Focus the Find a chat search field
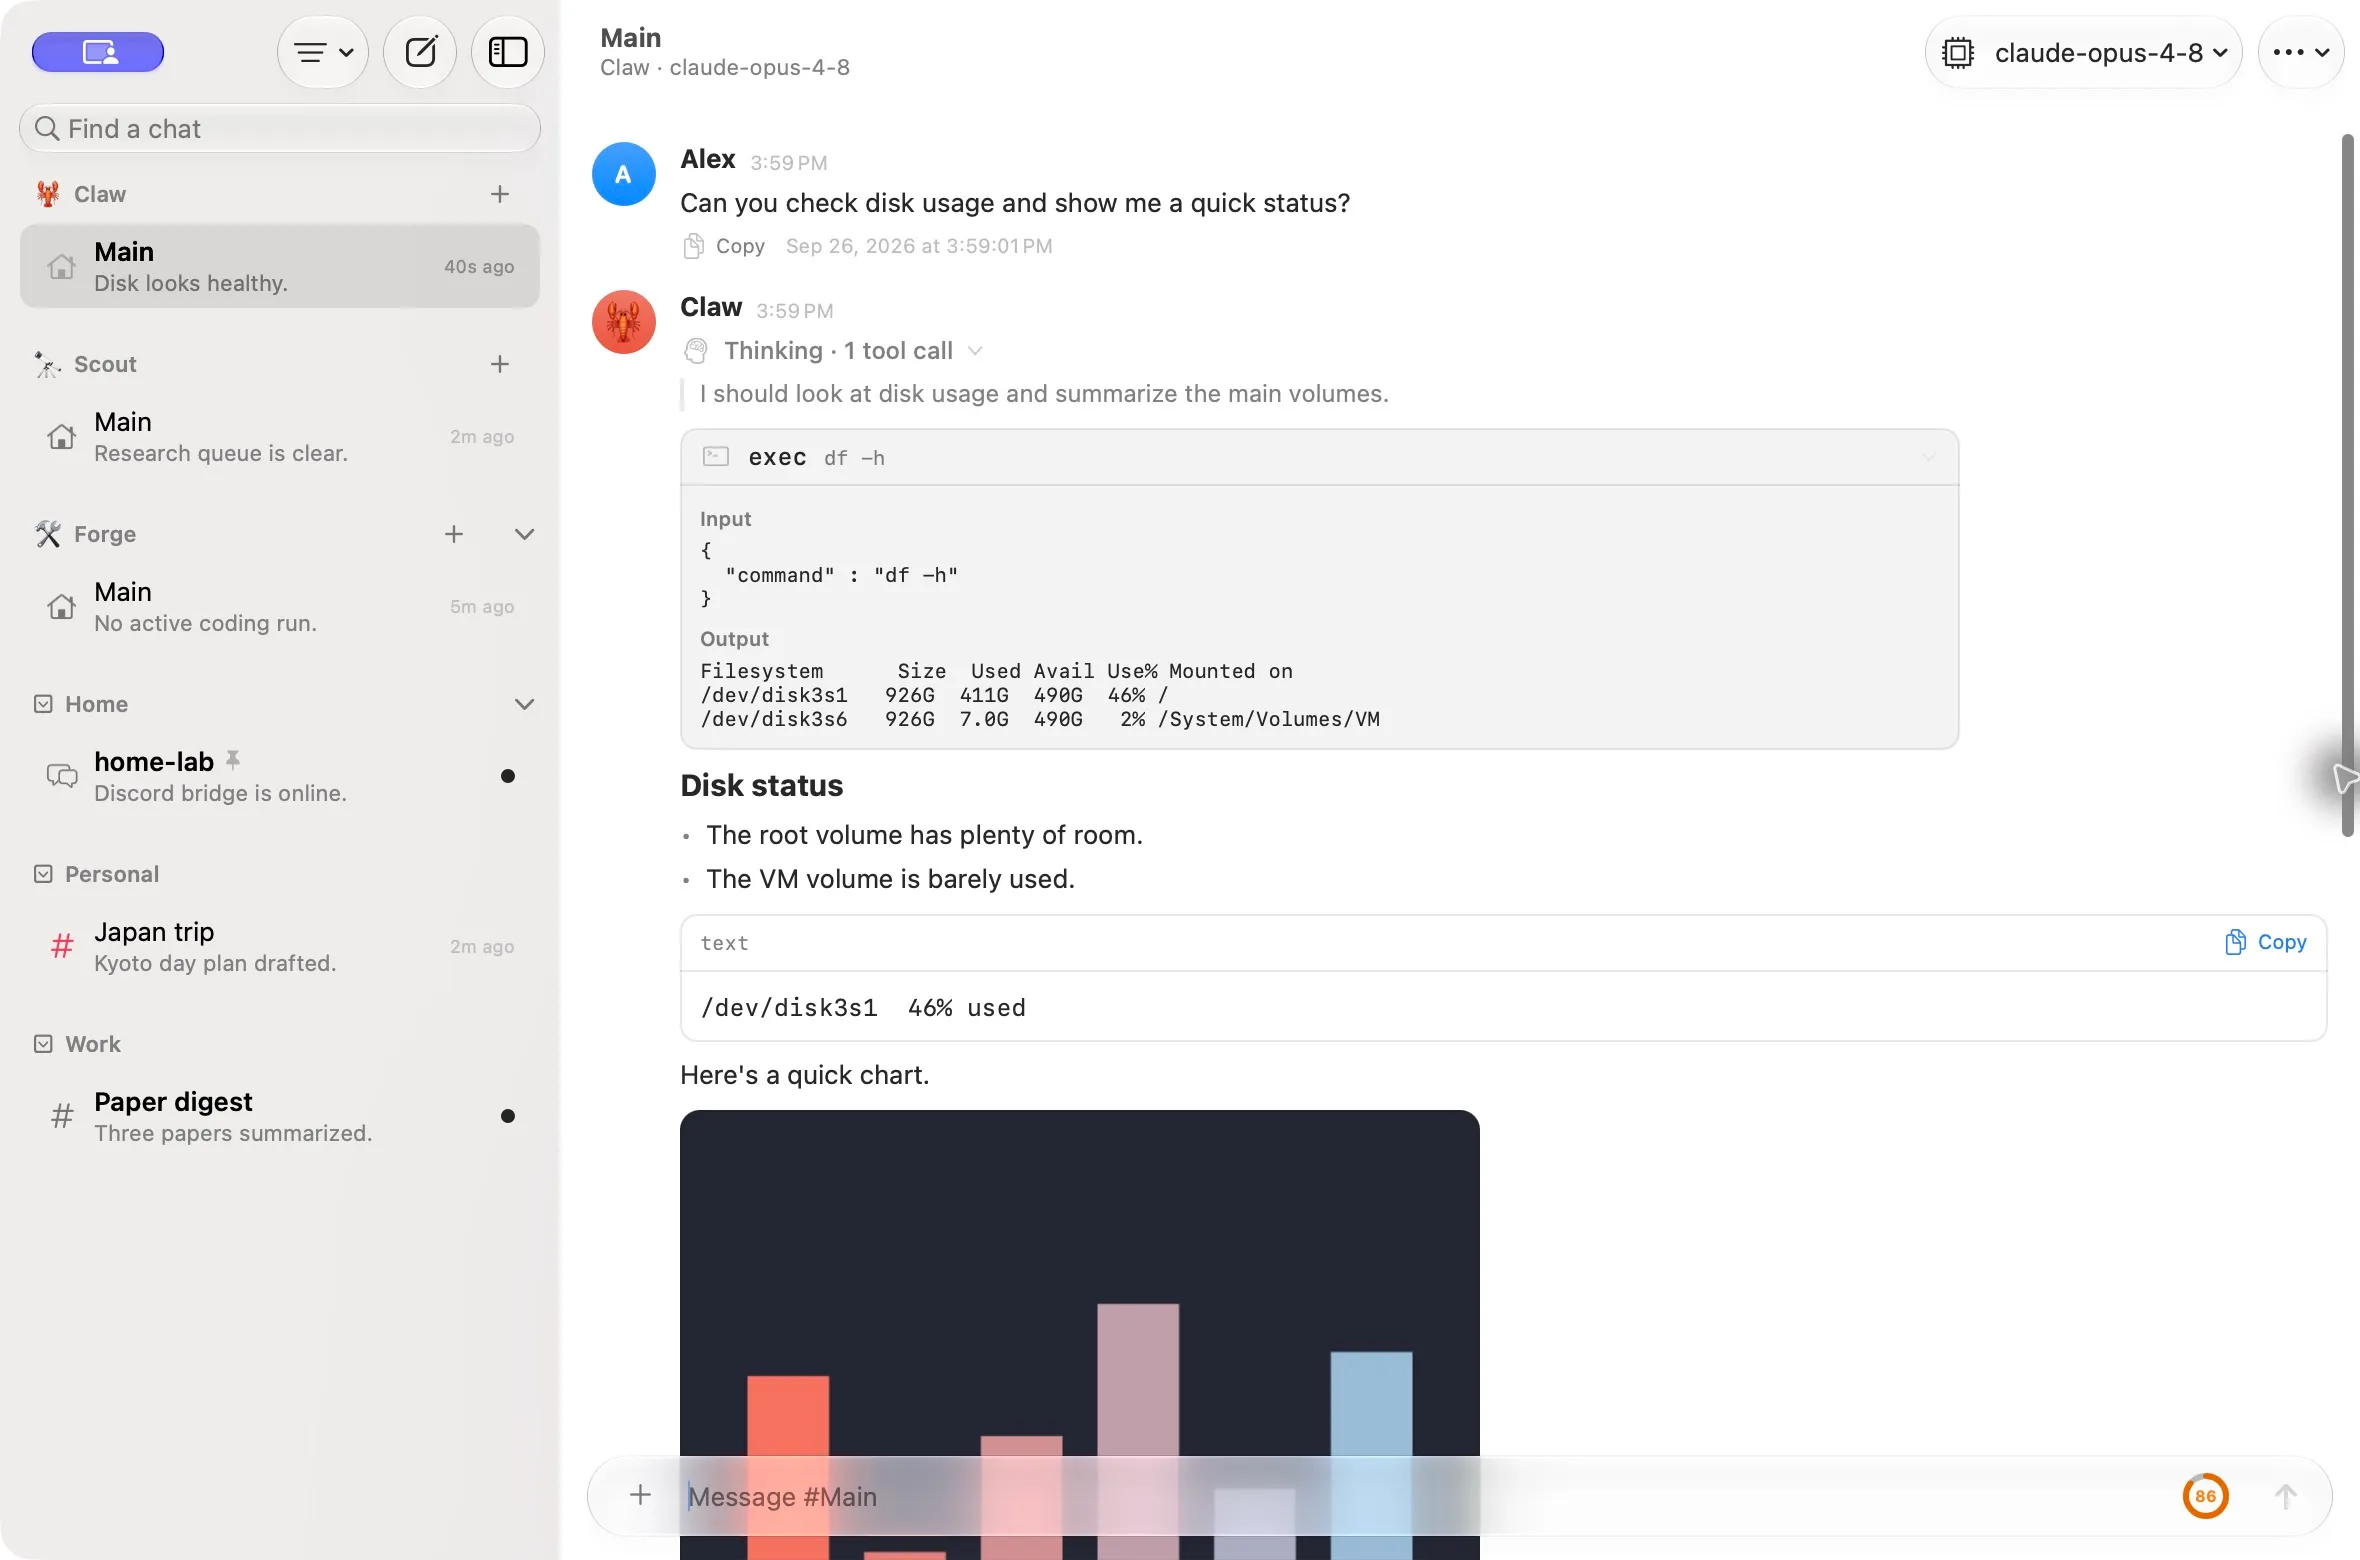This screenshot has height=1560, width=2360. point(280,129)
